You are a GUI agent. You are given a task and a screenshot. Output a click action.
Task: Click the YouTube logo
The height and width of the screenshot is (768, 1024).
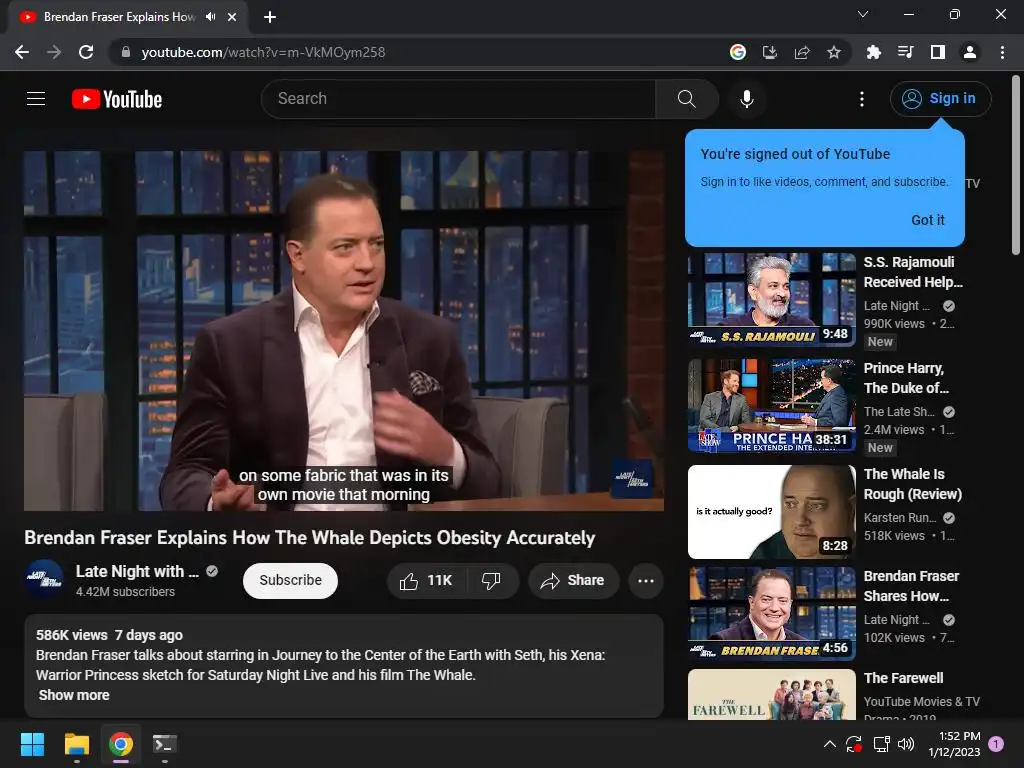pyautogui.click(x=117, y=99)
